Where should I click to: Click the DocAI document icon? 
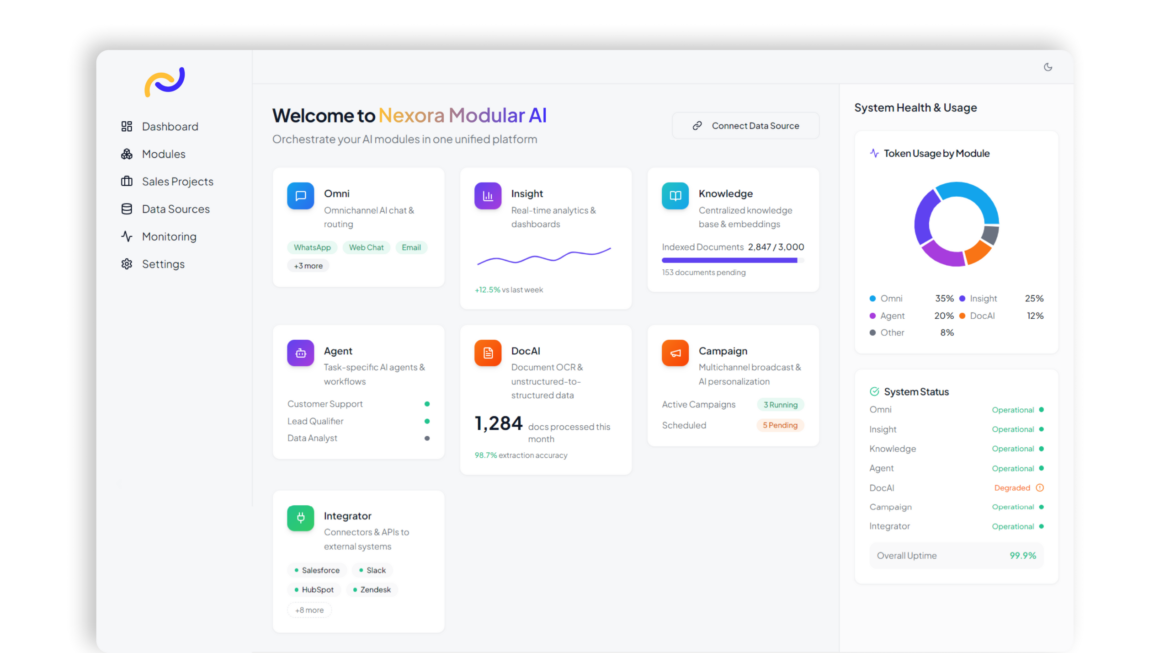(x=487, y=353)
